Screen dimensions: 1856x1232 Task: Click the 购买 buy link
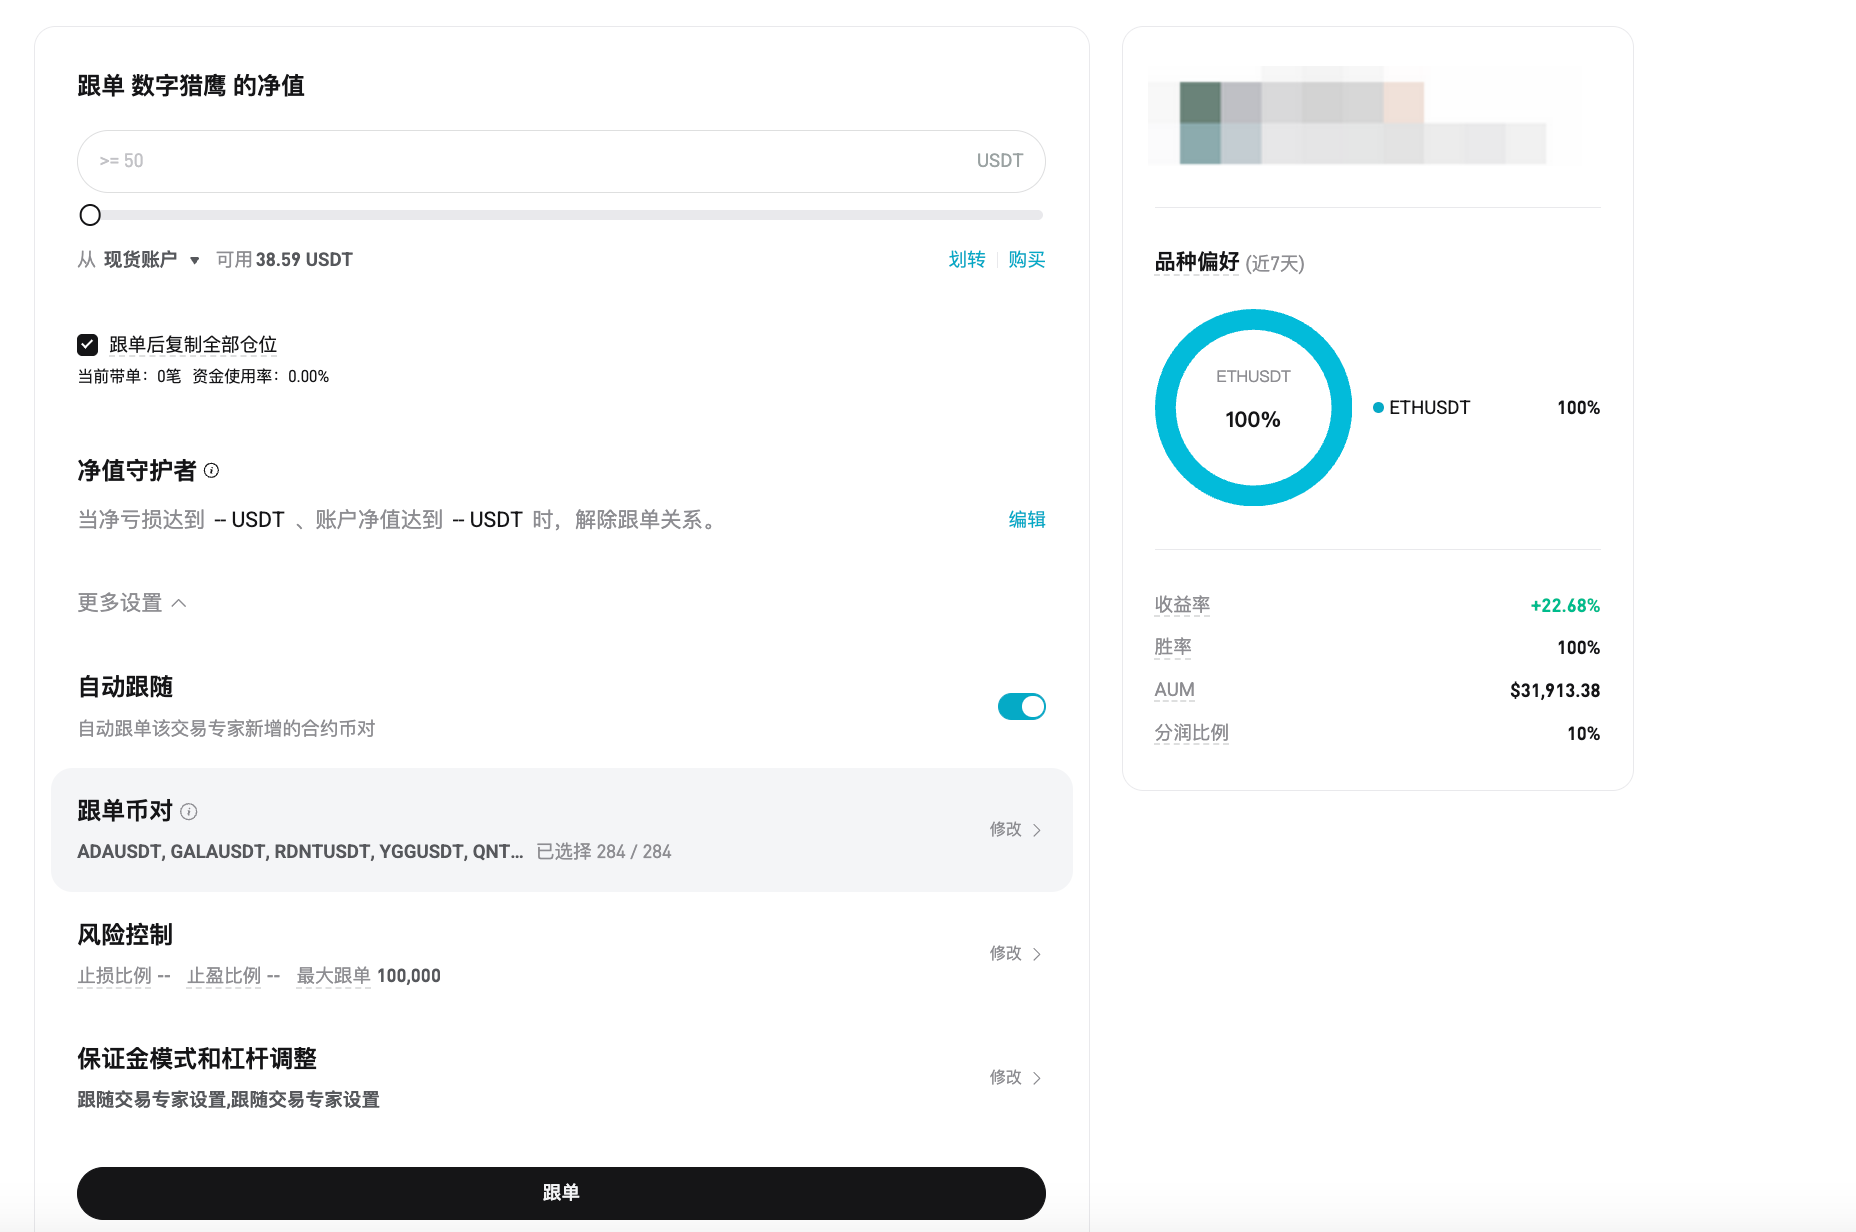pyautogui.click(x=1027, y=260)
